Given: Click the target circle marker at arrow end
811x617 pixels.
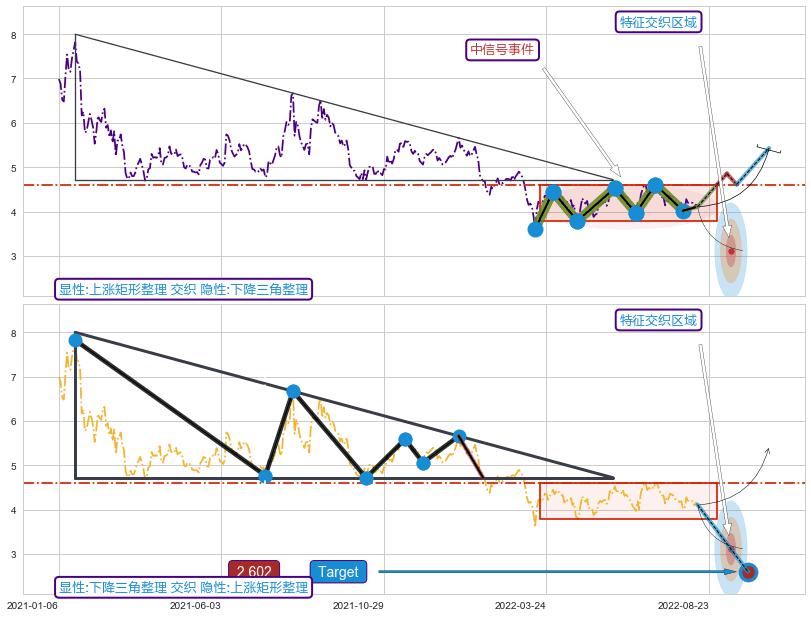Looking at the screenshot, I should coord(748,572).
